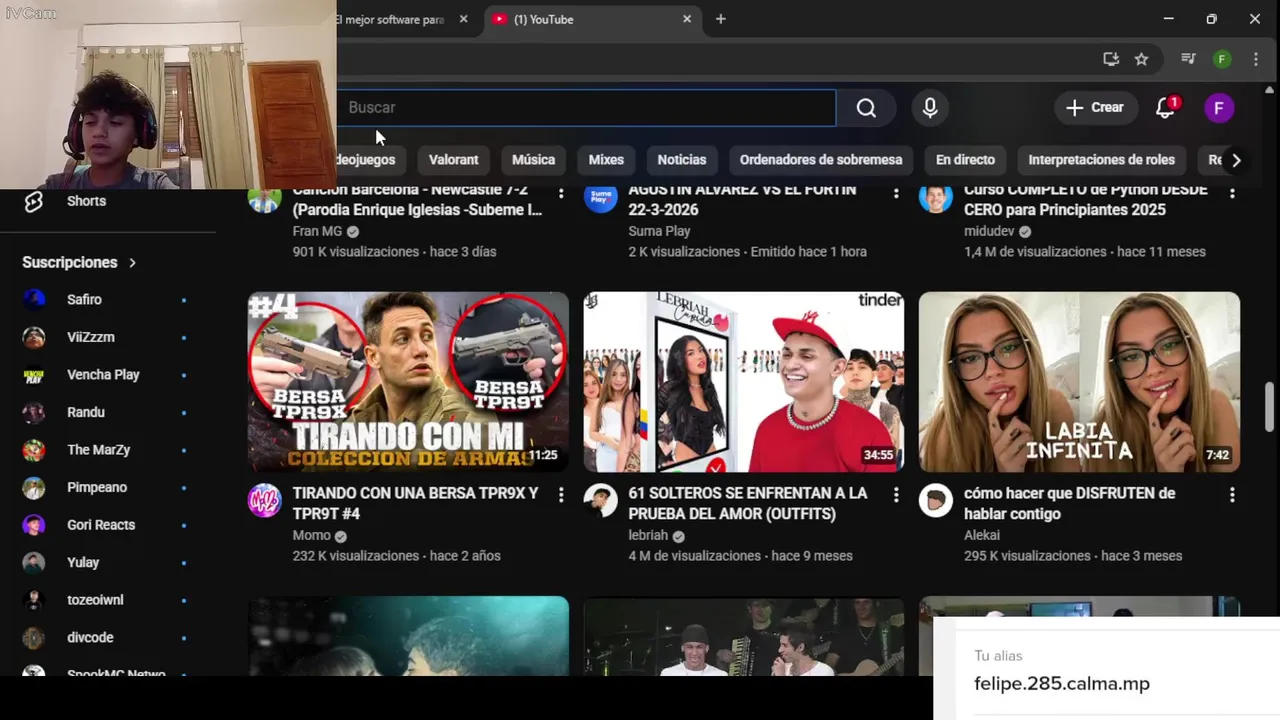
Task: Open options menu for Alekai video
Action: pyautogui.click(x=1232, y=495)
